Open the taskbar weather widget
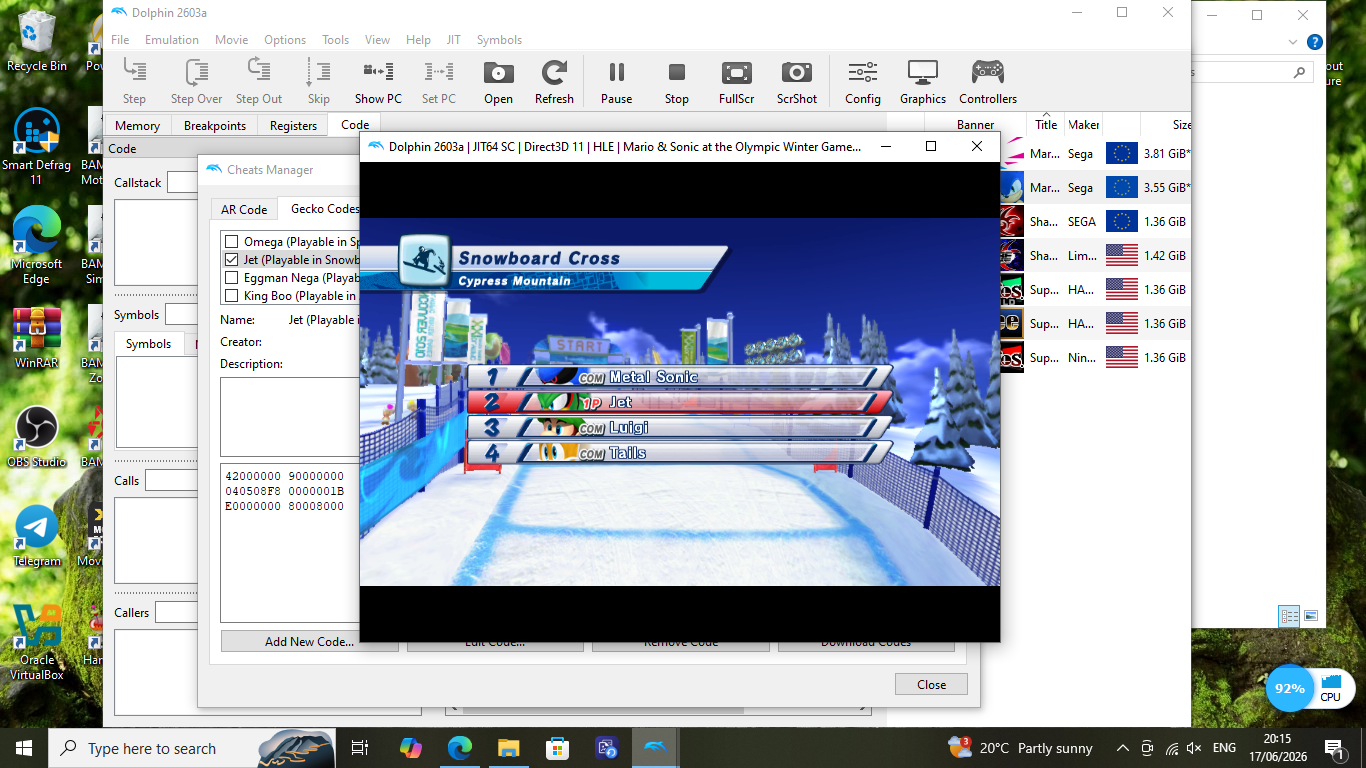 click(1021, 748)
